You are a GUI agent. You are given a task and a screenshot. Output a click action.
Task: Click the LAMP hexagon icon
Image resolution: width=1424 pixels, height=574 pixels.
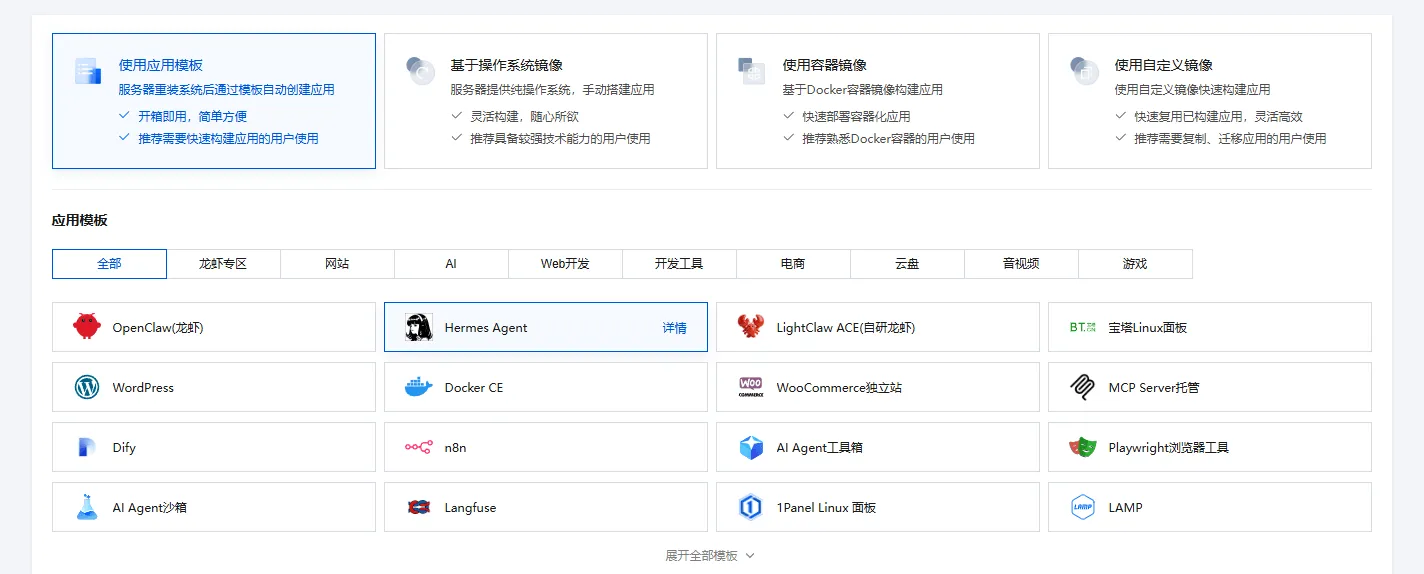[x=1083, y=507]
